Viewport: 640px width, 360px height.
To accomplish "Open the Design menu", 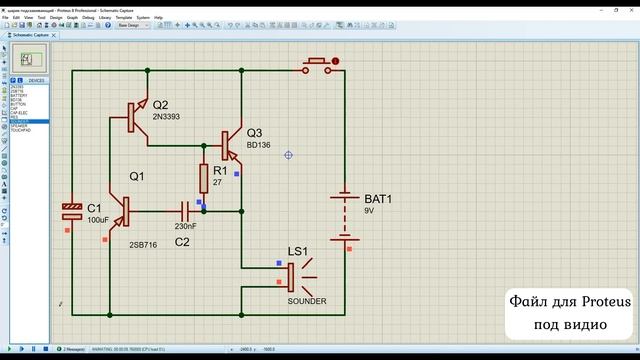I will [56, 18].
